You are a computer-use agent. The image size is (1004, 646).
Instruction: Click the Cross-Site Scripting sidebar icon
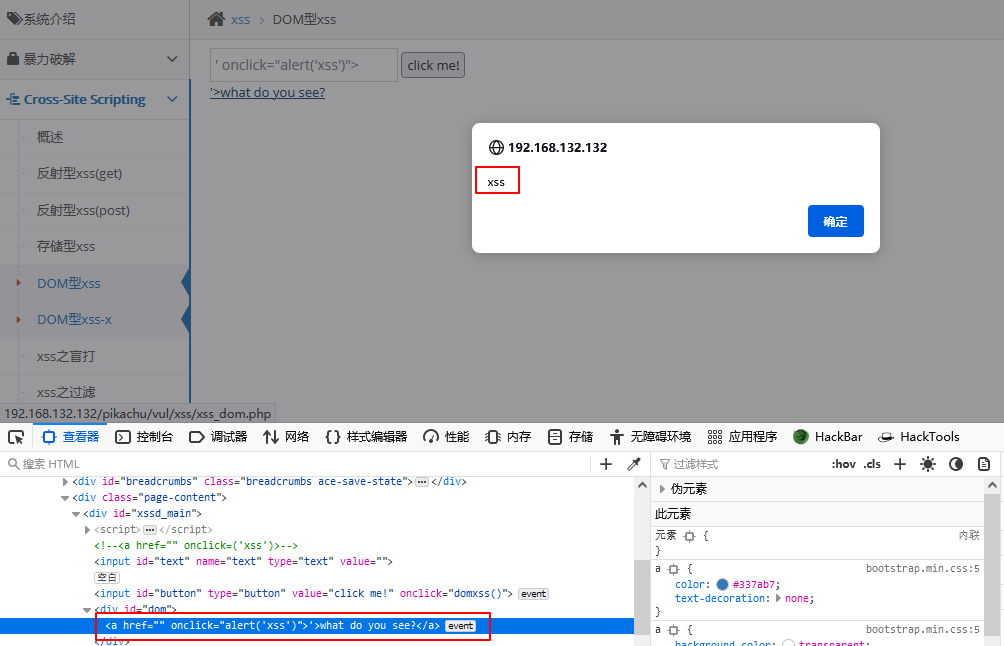(x=13, y=100)
